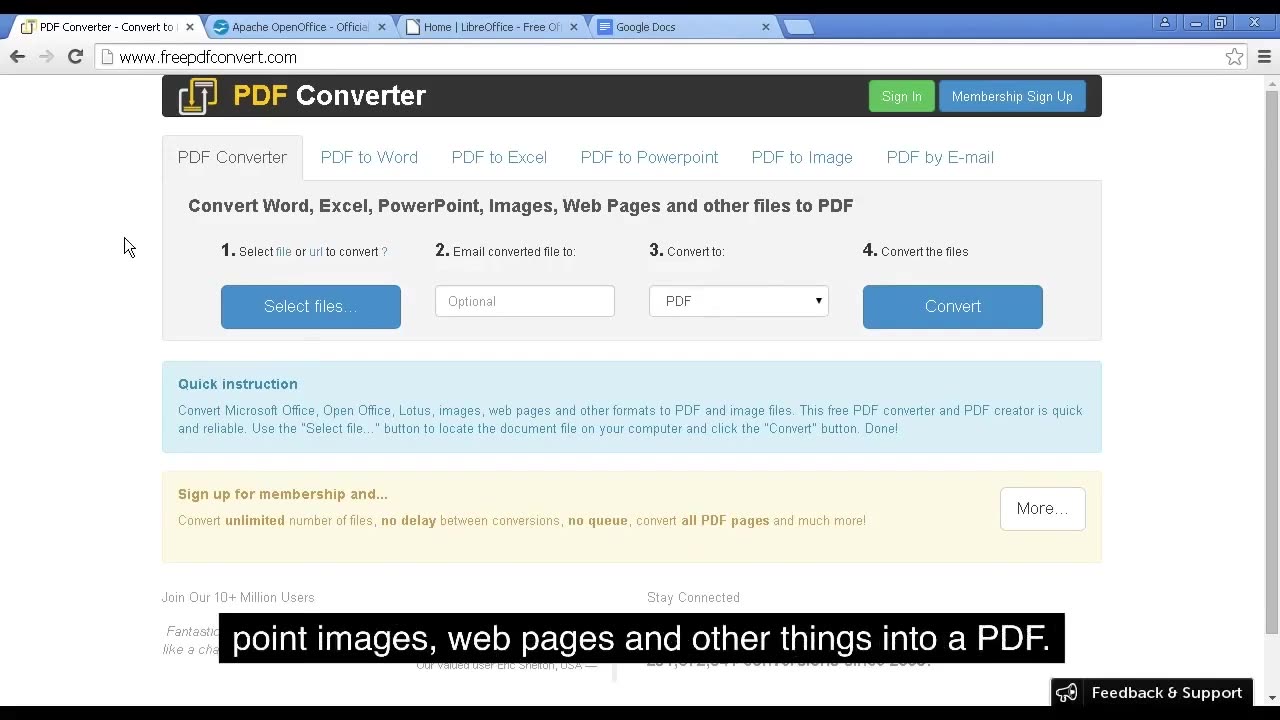Go back with the browser back arrow
Image resolution: width=1280 pixels, height=720 pixels.
tap(17, 57)
